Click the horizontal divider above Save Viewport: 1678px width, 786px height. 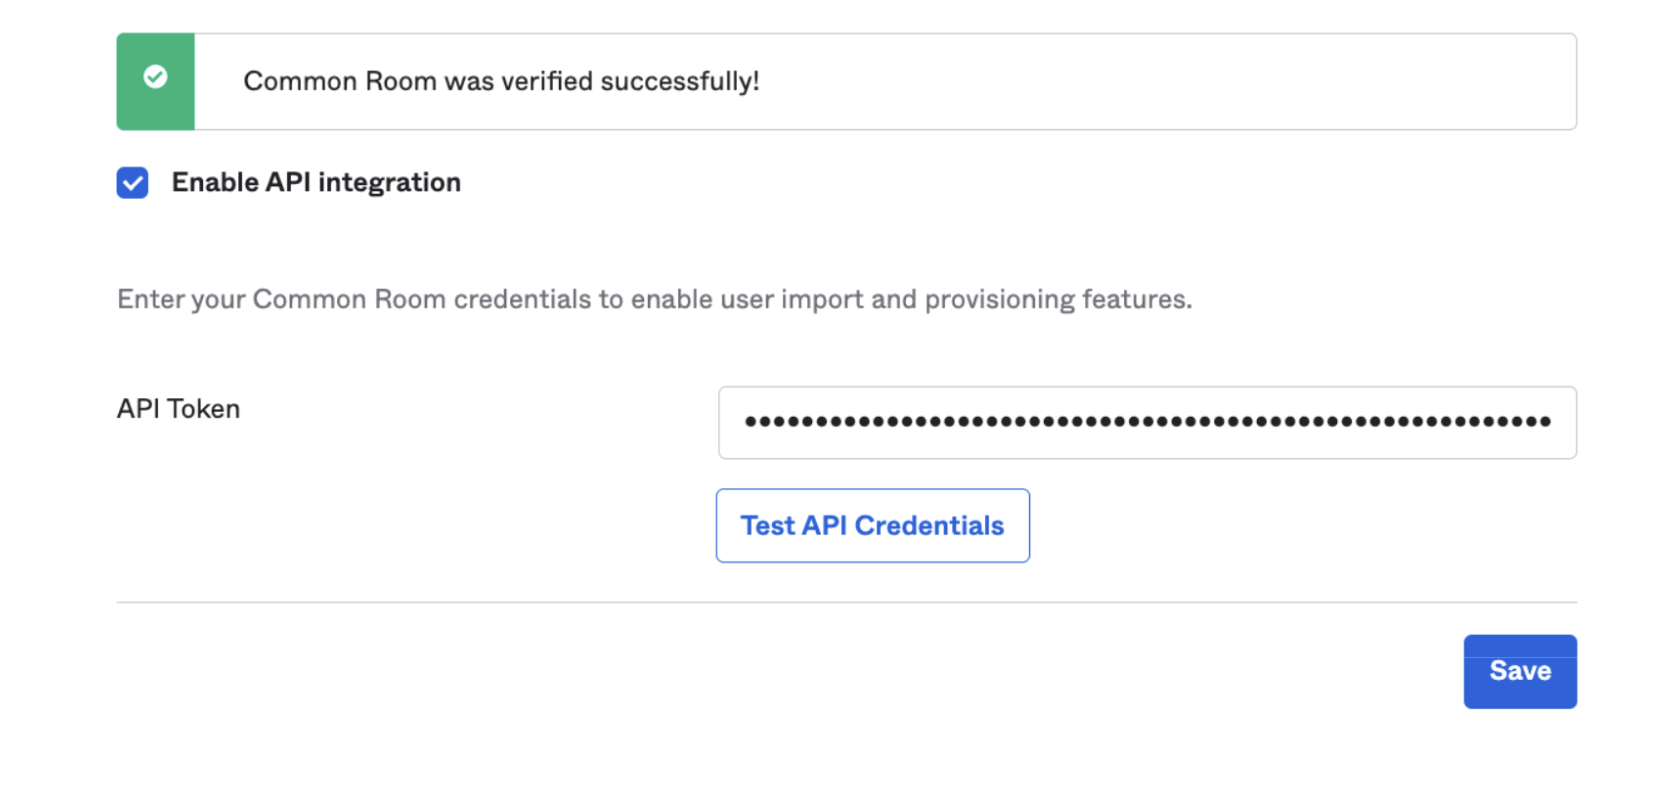click(x=846, y=602)
